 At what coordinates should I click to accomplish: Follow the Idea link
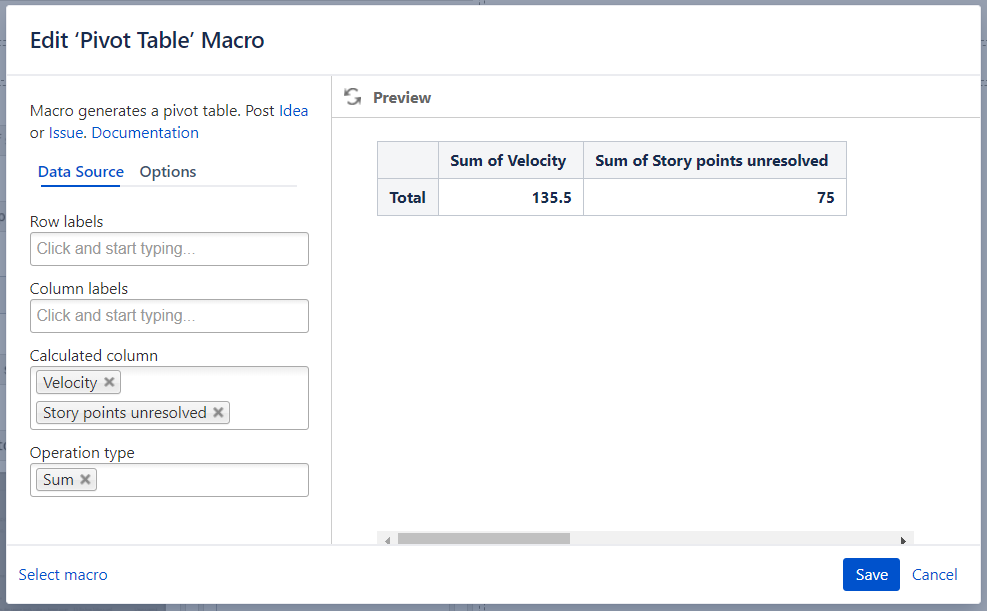pos(293,111)
